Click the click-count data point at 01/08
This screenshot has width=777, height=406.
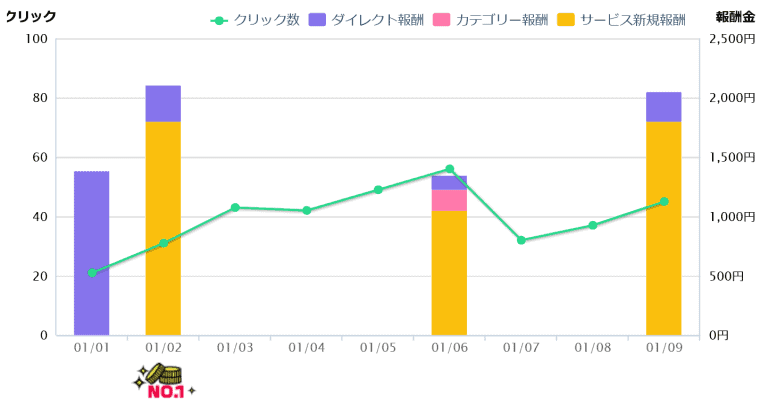coord(592,226)
